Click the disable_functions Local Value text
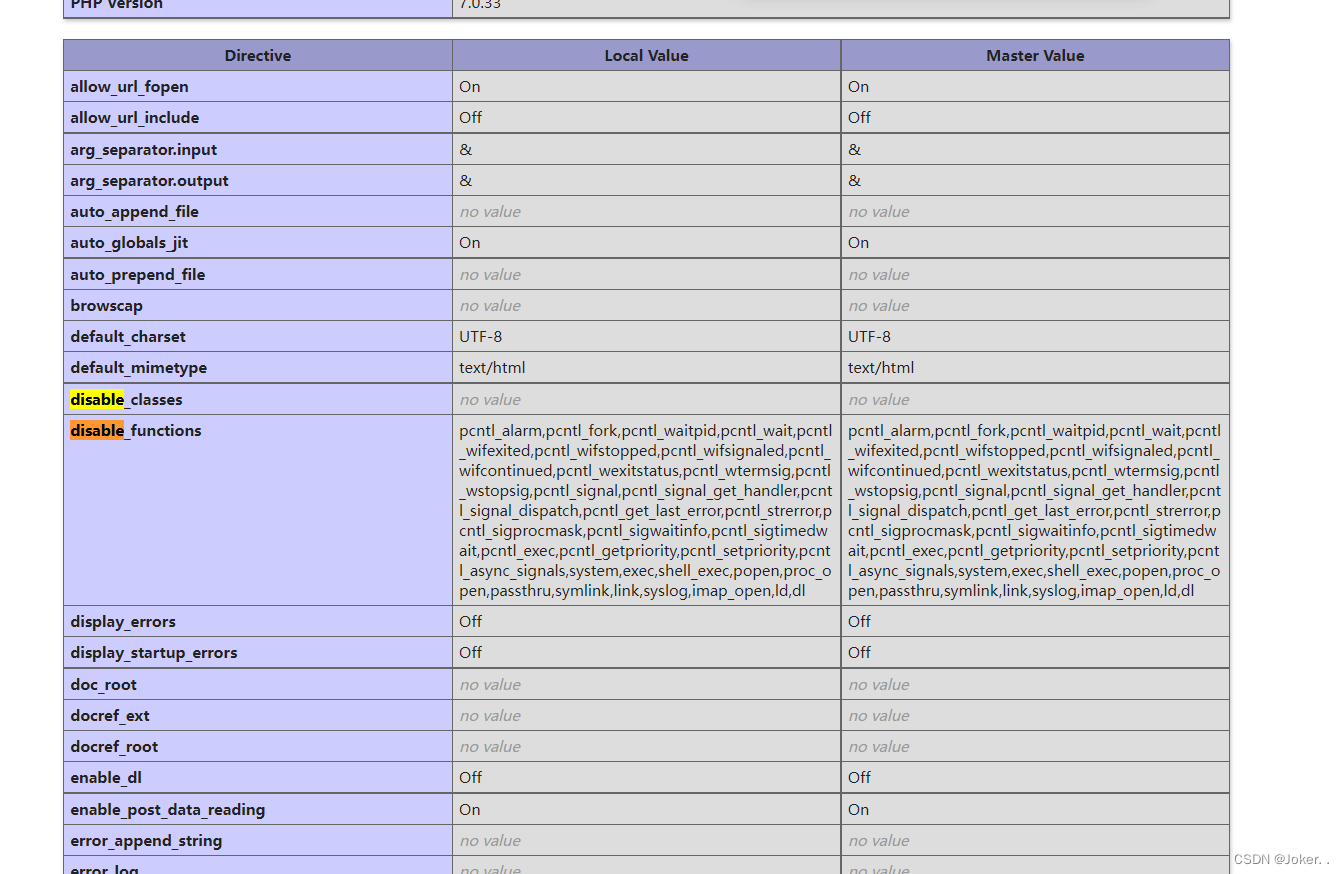 point(645,510)
